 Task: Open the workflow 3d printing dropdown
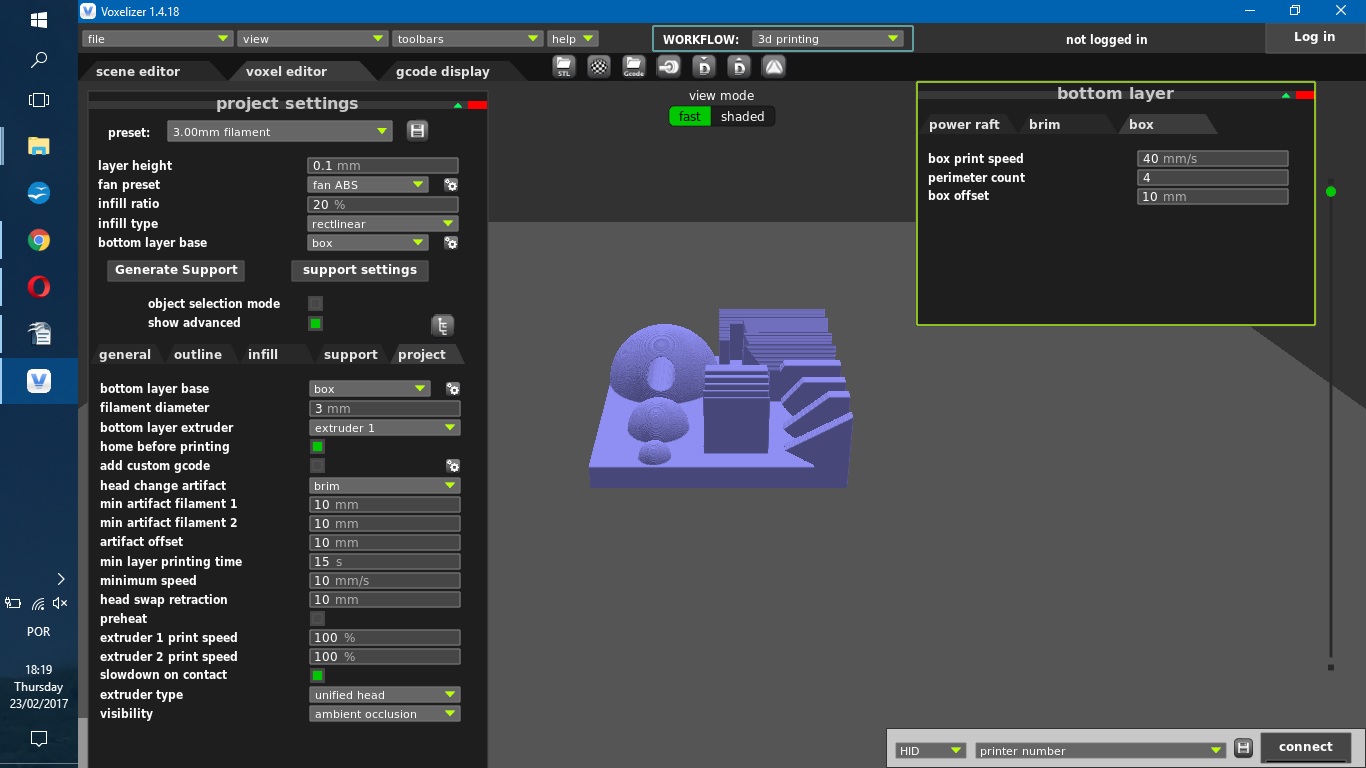pyautogui.click(x=828, y=39)
